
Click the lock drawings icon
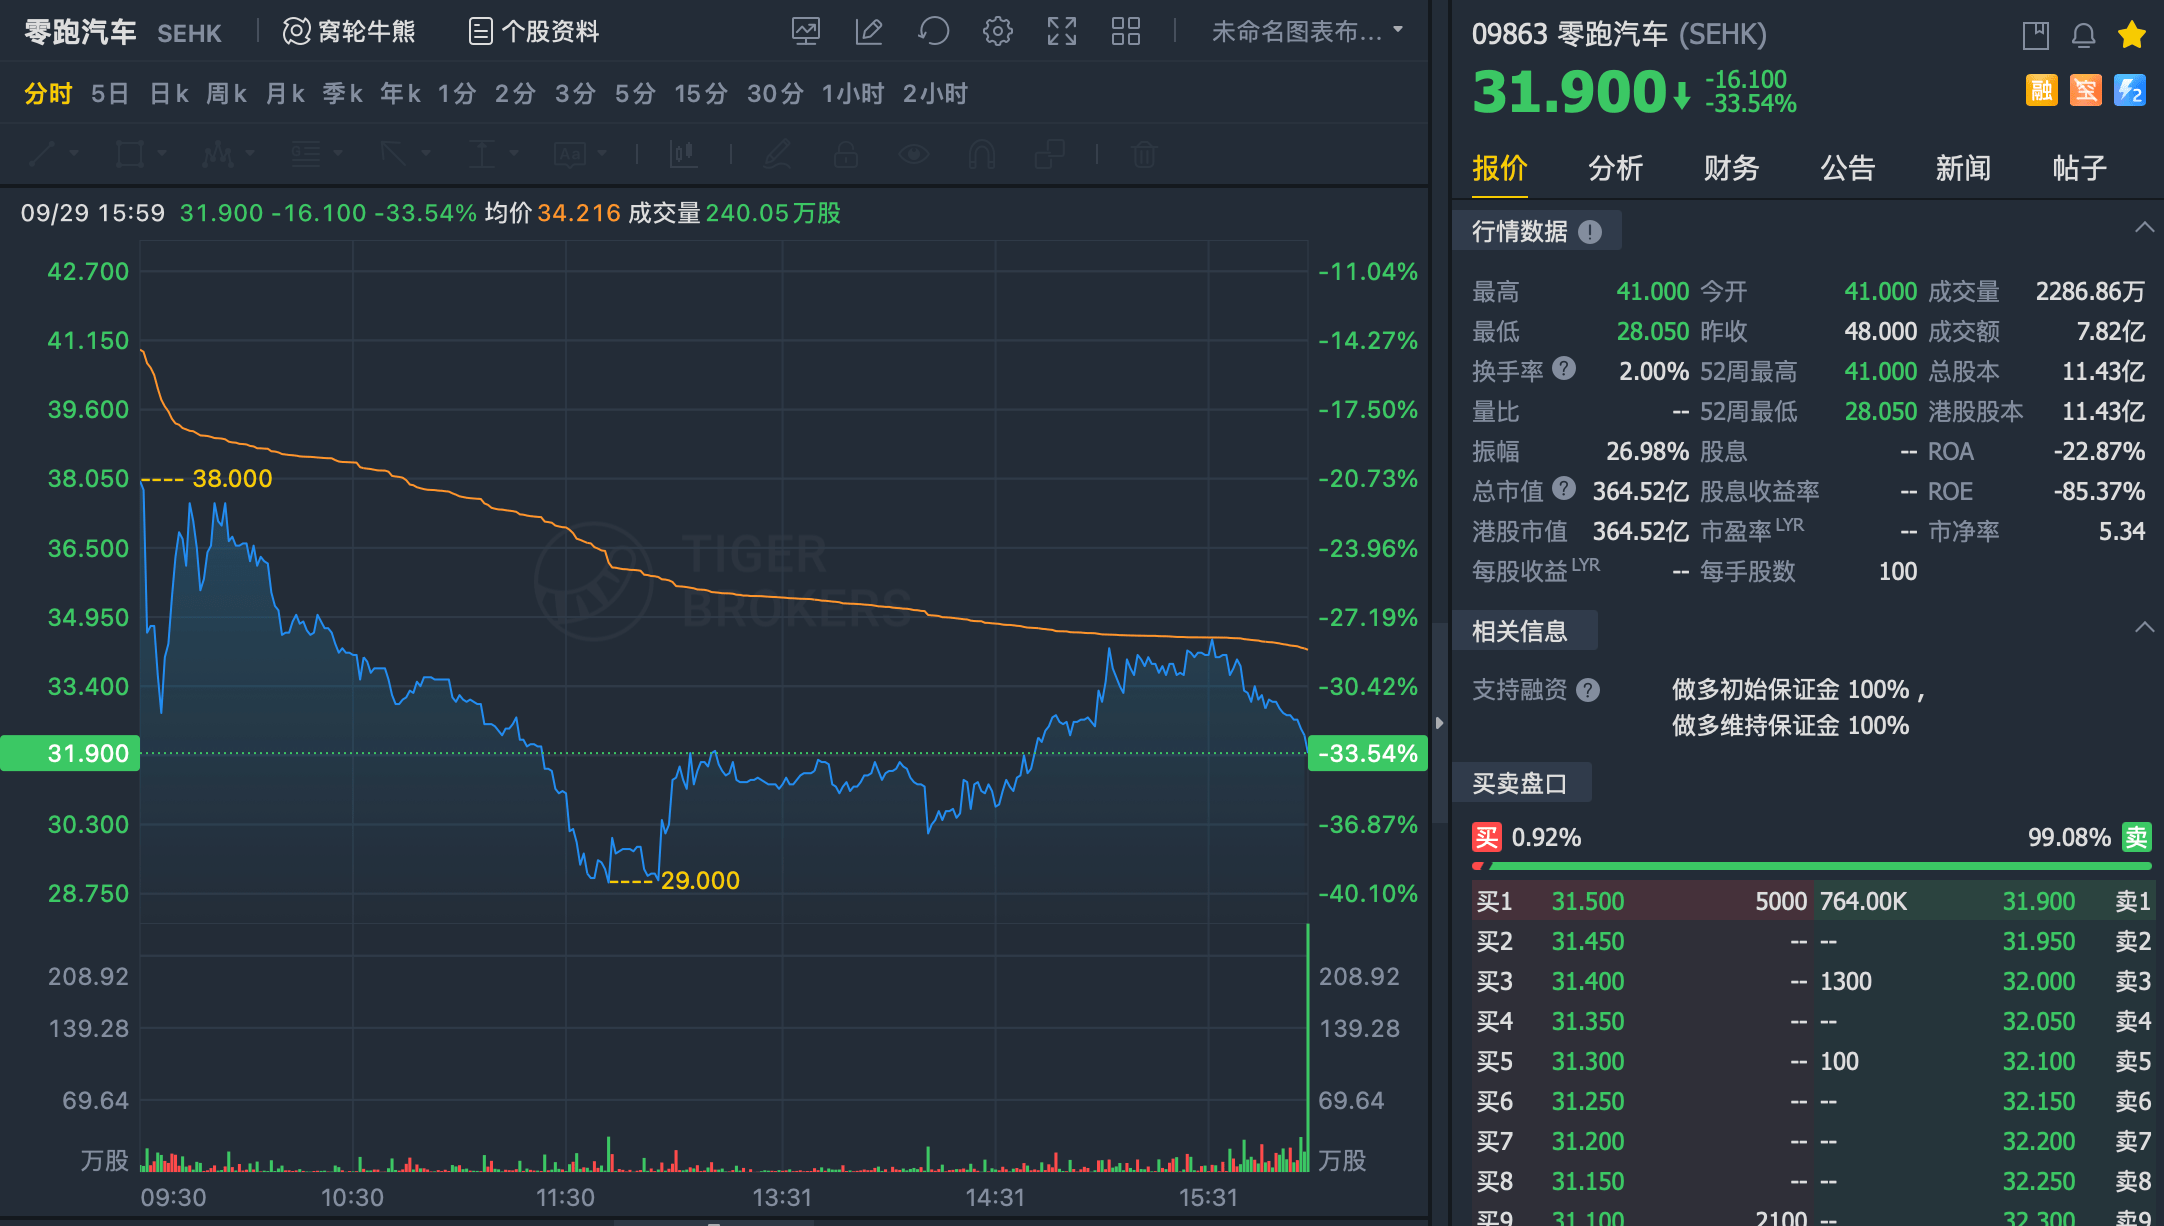point(846,154)
